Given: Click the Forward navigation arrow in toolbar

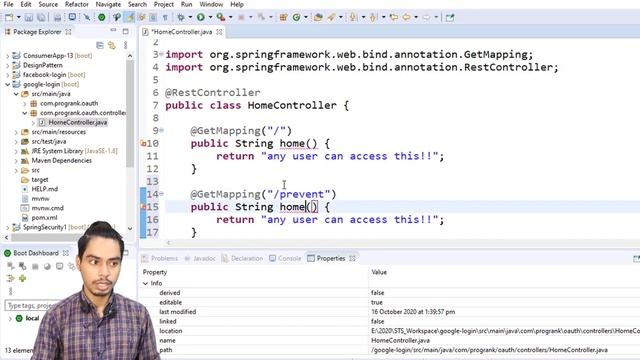Looking at the screenshot, I should [427, 18].
